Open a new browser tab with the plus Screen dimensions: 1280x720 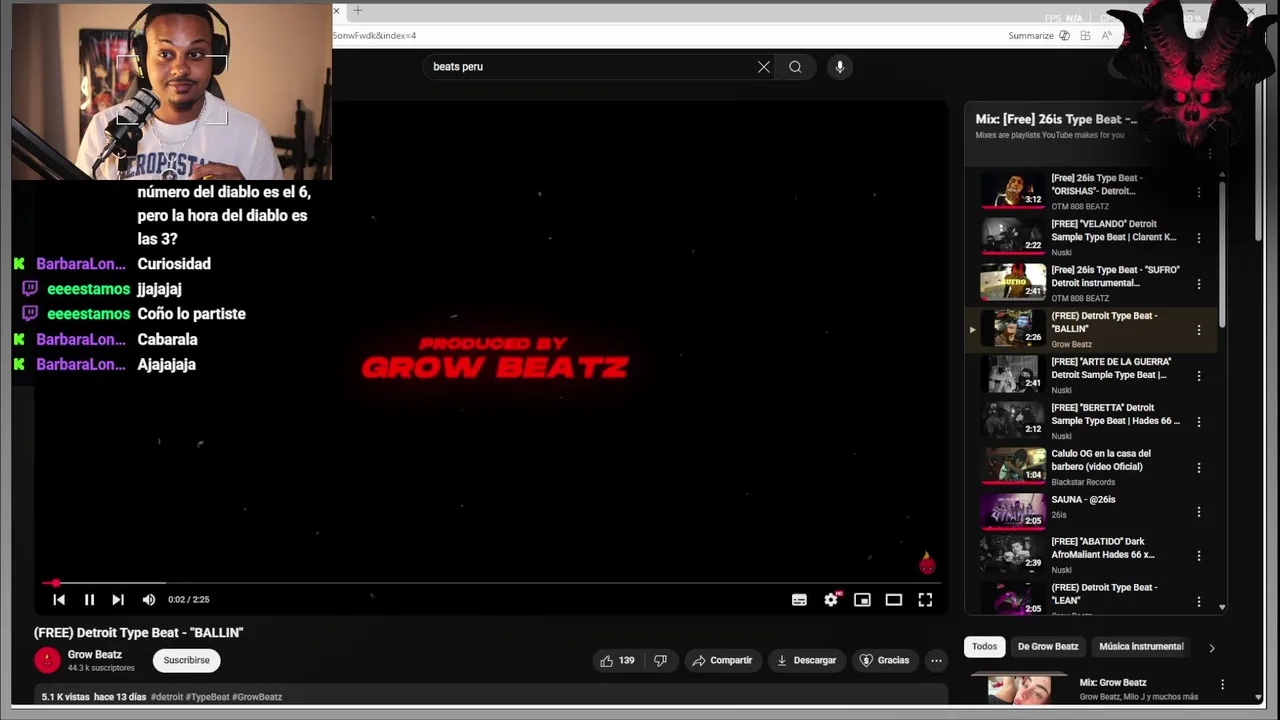tap(357, 11)
